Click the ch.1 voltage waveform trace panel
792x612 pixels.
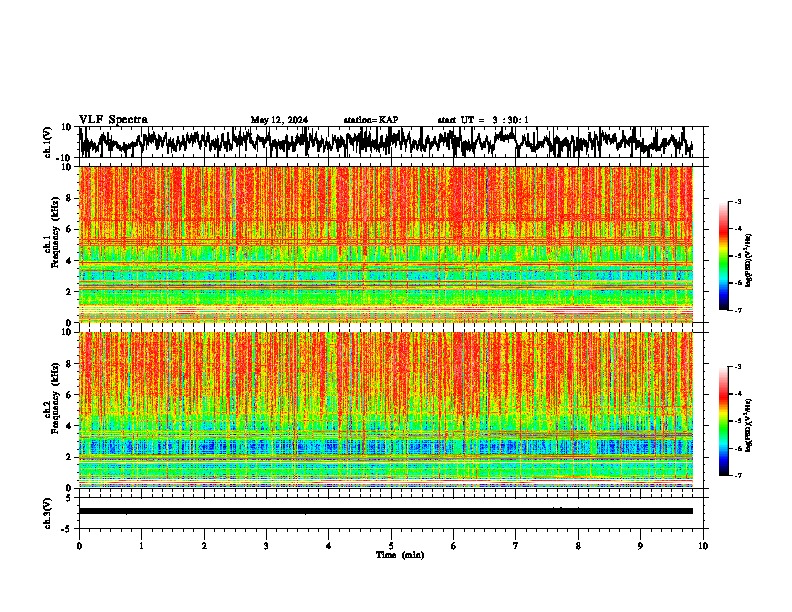(391, 142)
